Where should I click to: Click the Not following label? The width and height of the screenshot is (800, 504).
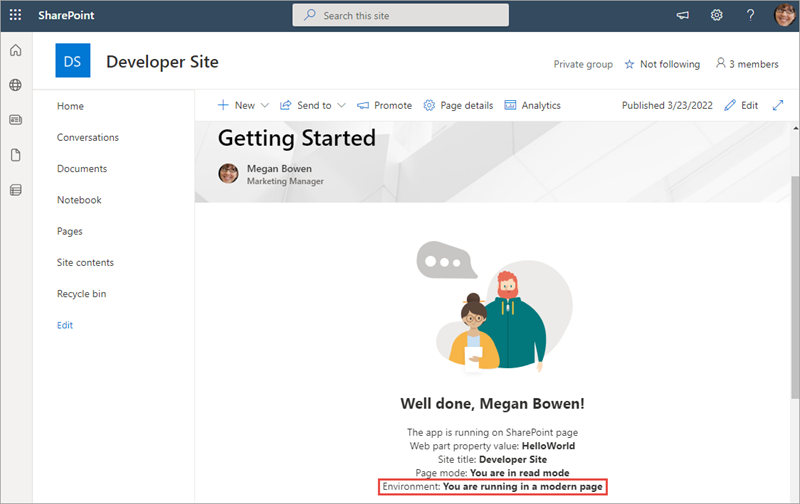click(x=670, y=64)
